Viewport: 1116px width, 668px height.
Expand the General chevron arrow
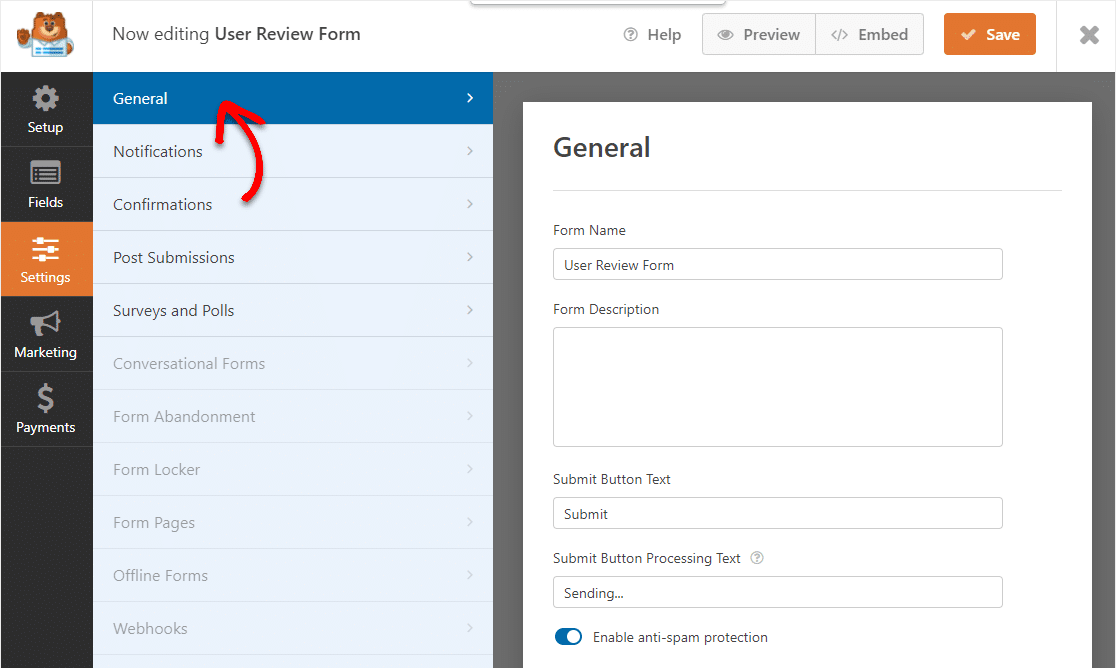pyautogui.click(x=470, y=98)
